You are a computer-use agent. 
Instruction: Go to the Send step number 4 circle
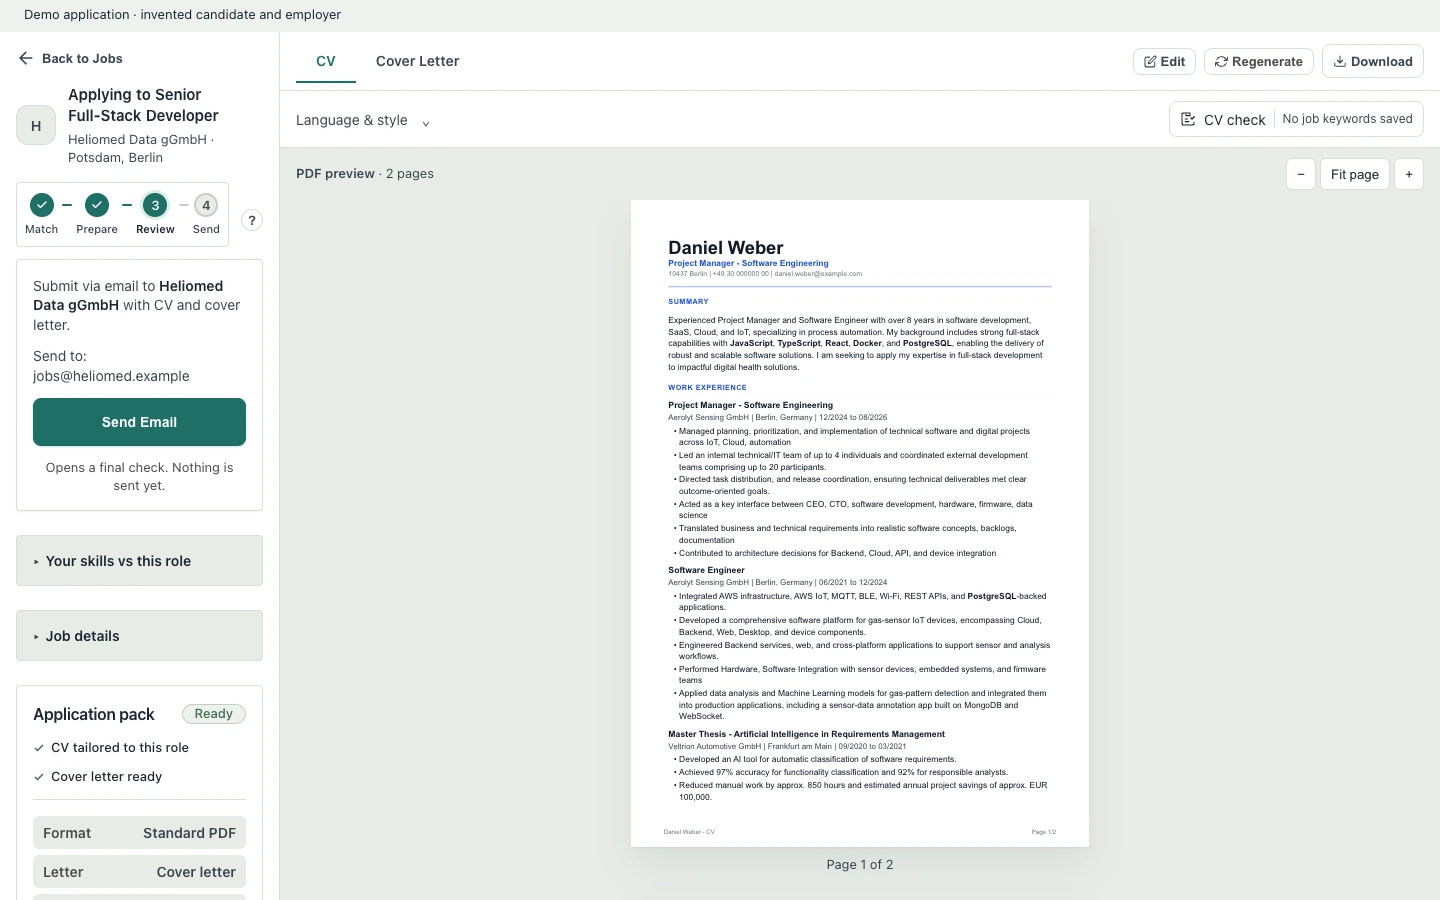coord(206,205)
